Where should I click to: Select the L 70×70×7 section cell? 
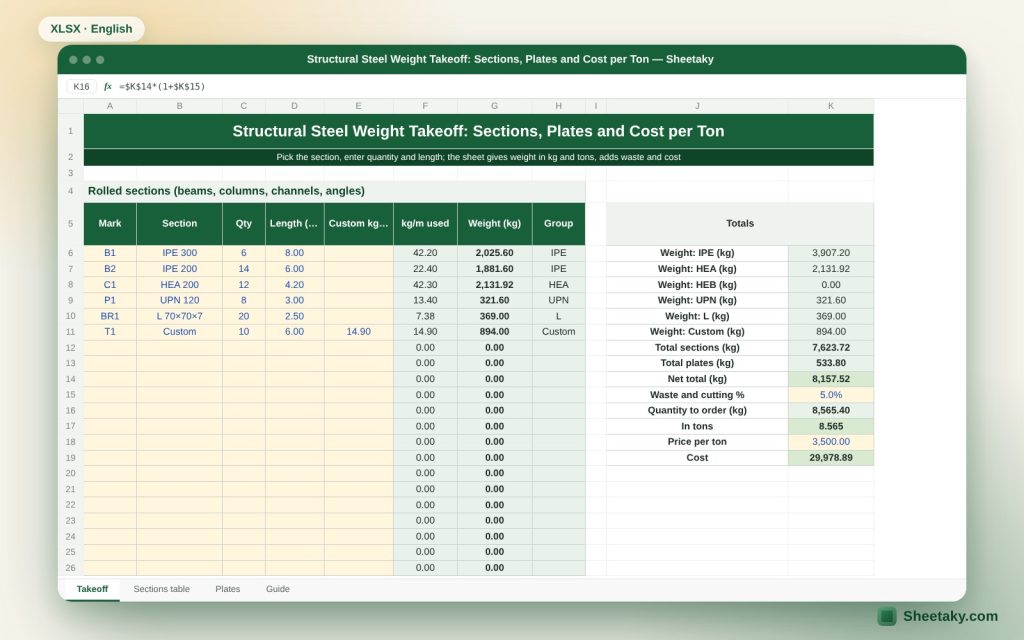tap(180, 316)
